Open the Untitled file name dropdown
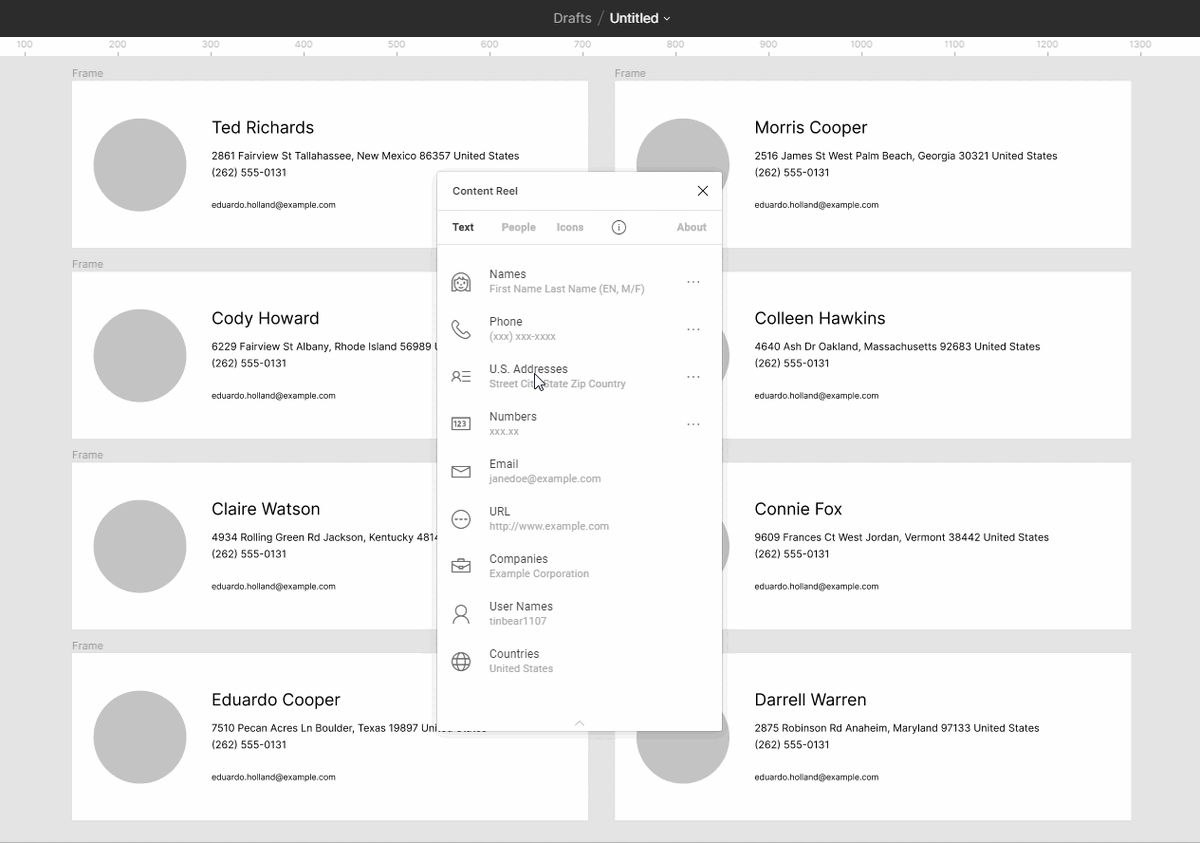The height and width of the screenshot is (843, 1200). click(x=640, y=18)
